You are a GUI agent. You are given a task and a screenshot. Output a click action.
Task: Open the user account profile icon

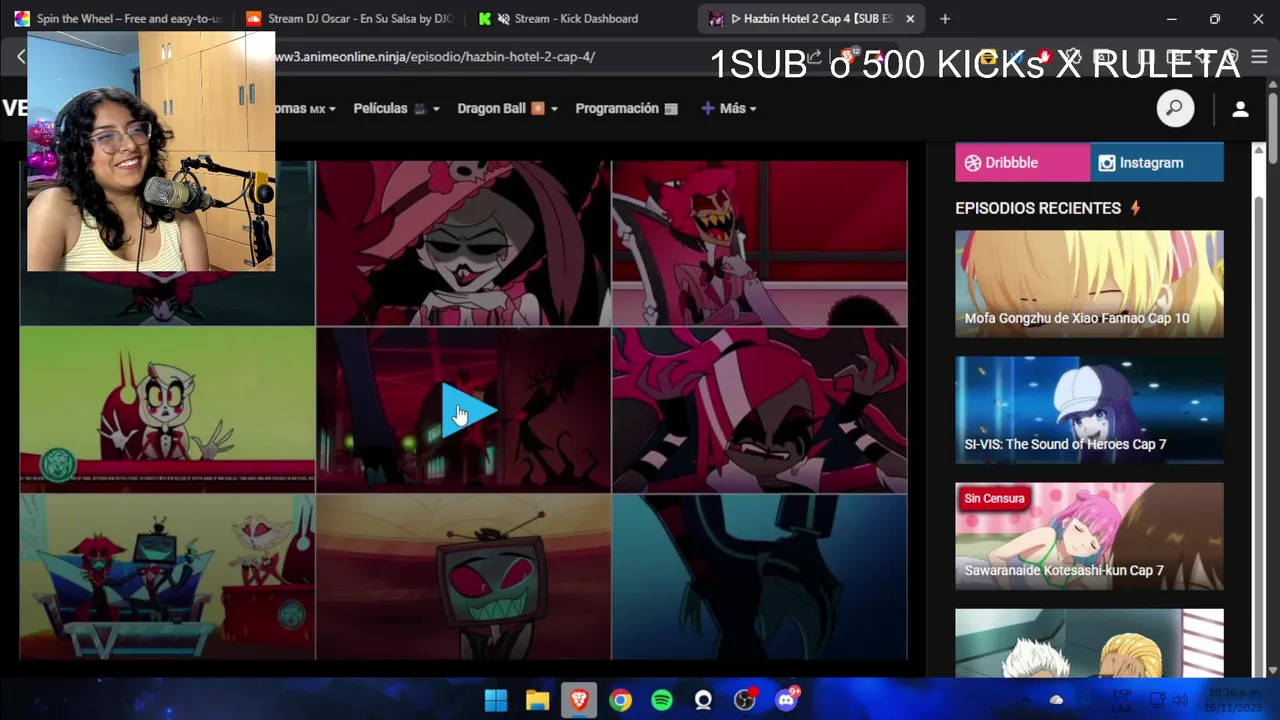coord(1240,109)
